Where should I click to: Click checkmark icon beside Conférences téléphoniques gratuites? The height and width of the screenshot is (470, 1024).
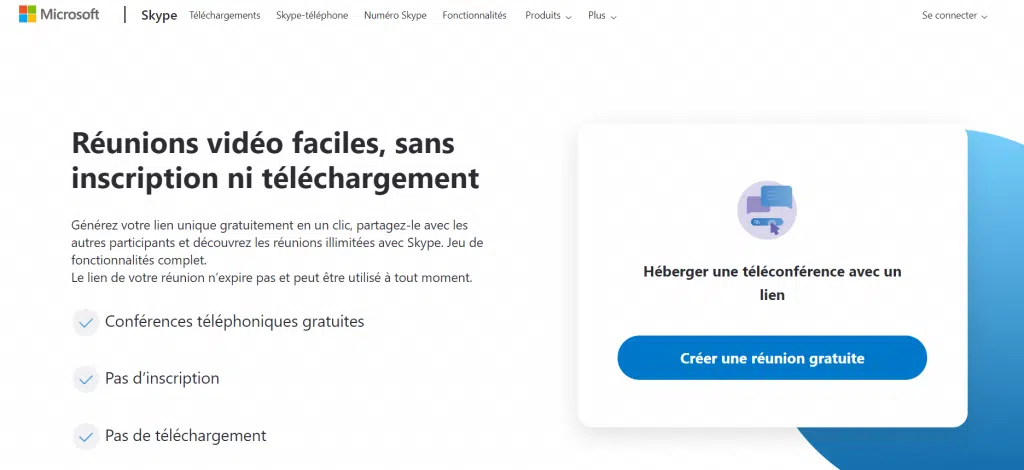(x=86, y=323)
